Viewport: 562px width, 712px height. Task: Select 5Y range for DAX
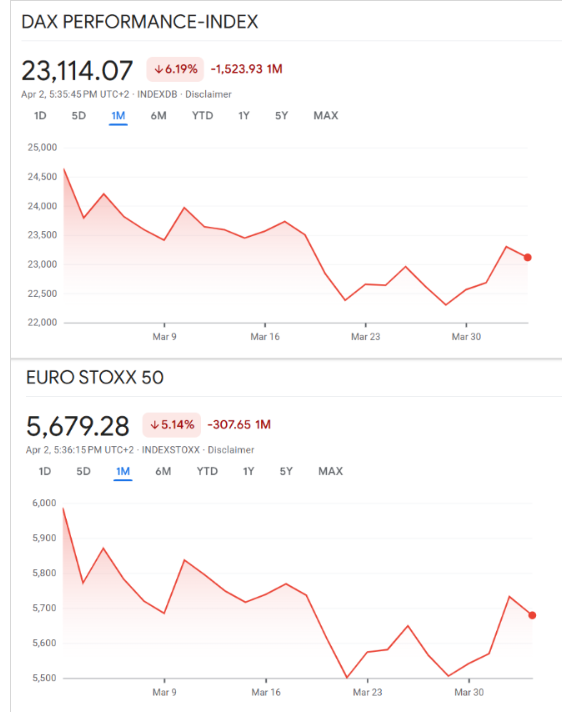pos(281,115)
